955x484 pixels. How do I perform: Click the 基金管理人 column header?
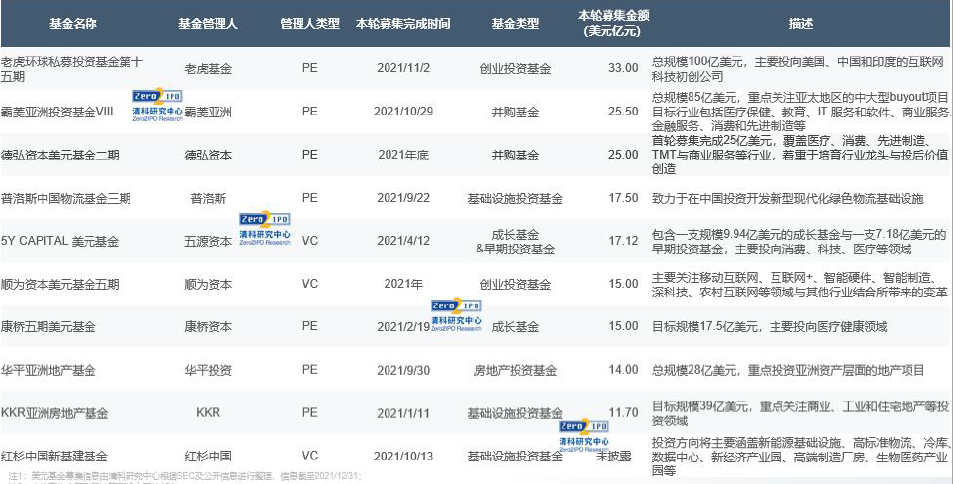(x=208, y=24)
